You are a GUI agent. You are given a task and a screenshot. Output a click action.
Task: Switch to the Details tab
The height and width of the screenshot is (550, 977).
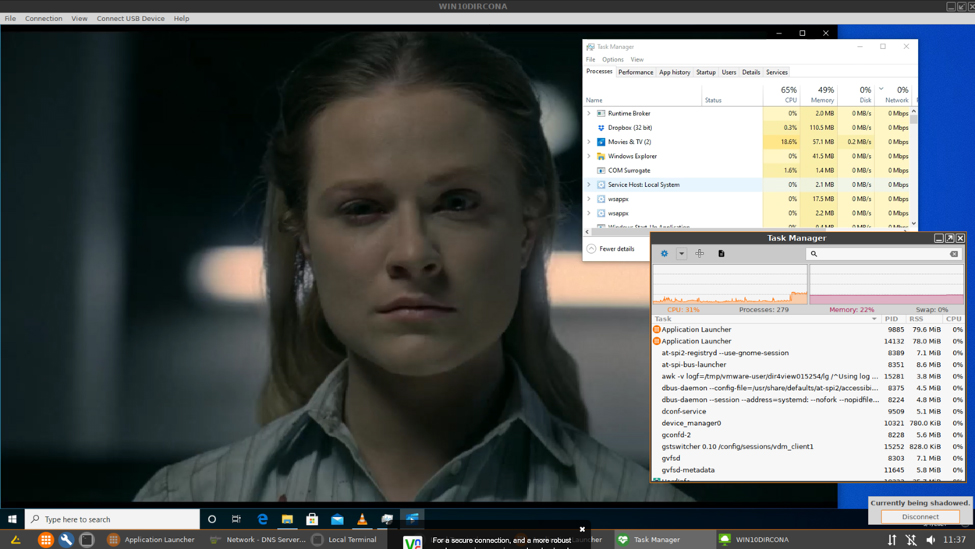(x=751, y=72)
